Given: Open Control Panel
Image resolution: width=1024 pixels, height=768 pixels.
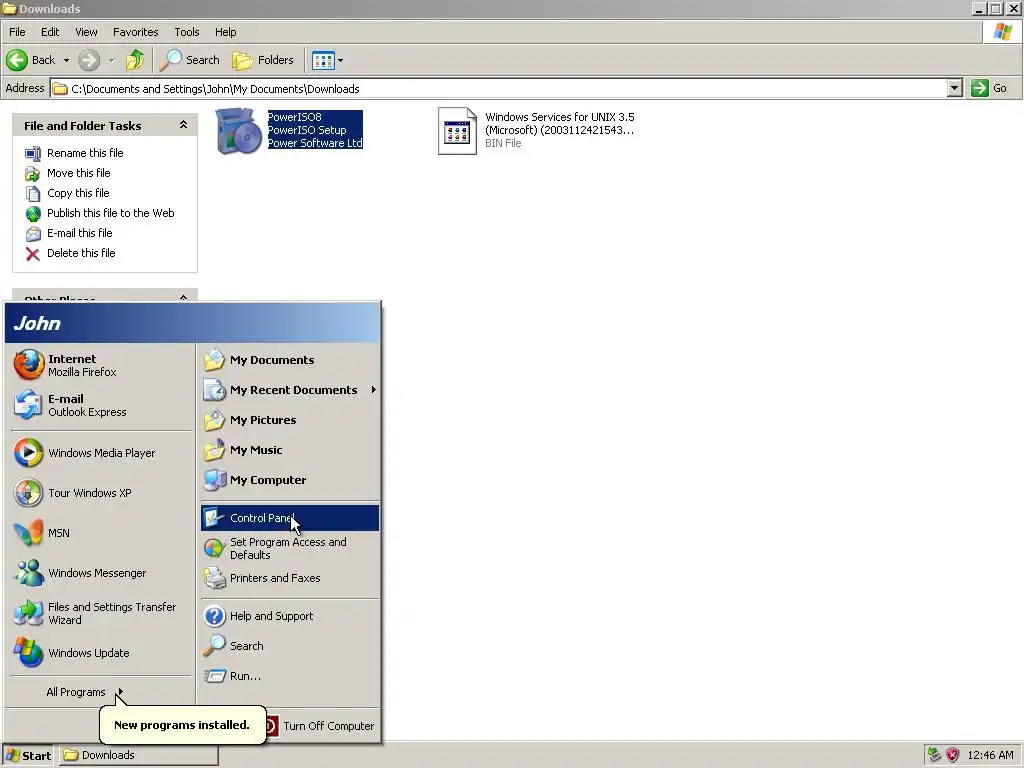Looking at the screenshot, I should (x=289, y=518).
